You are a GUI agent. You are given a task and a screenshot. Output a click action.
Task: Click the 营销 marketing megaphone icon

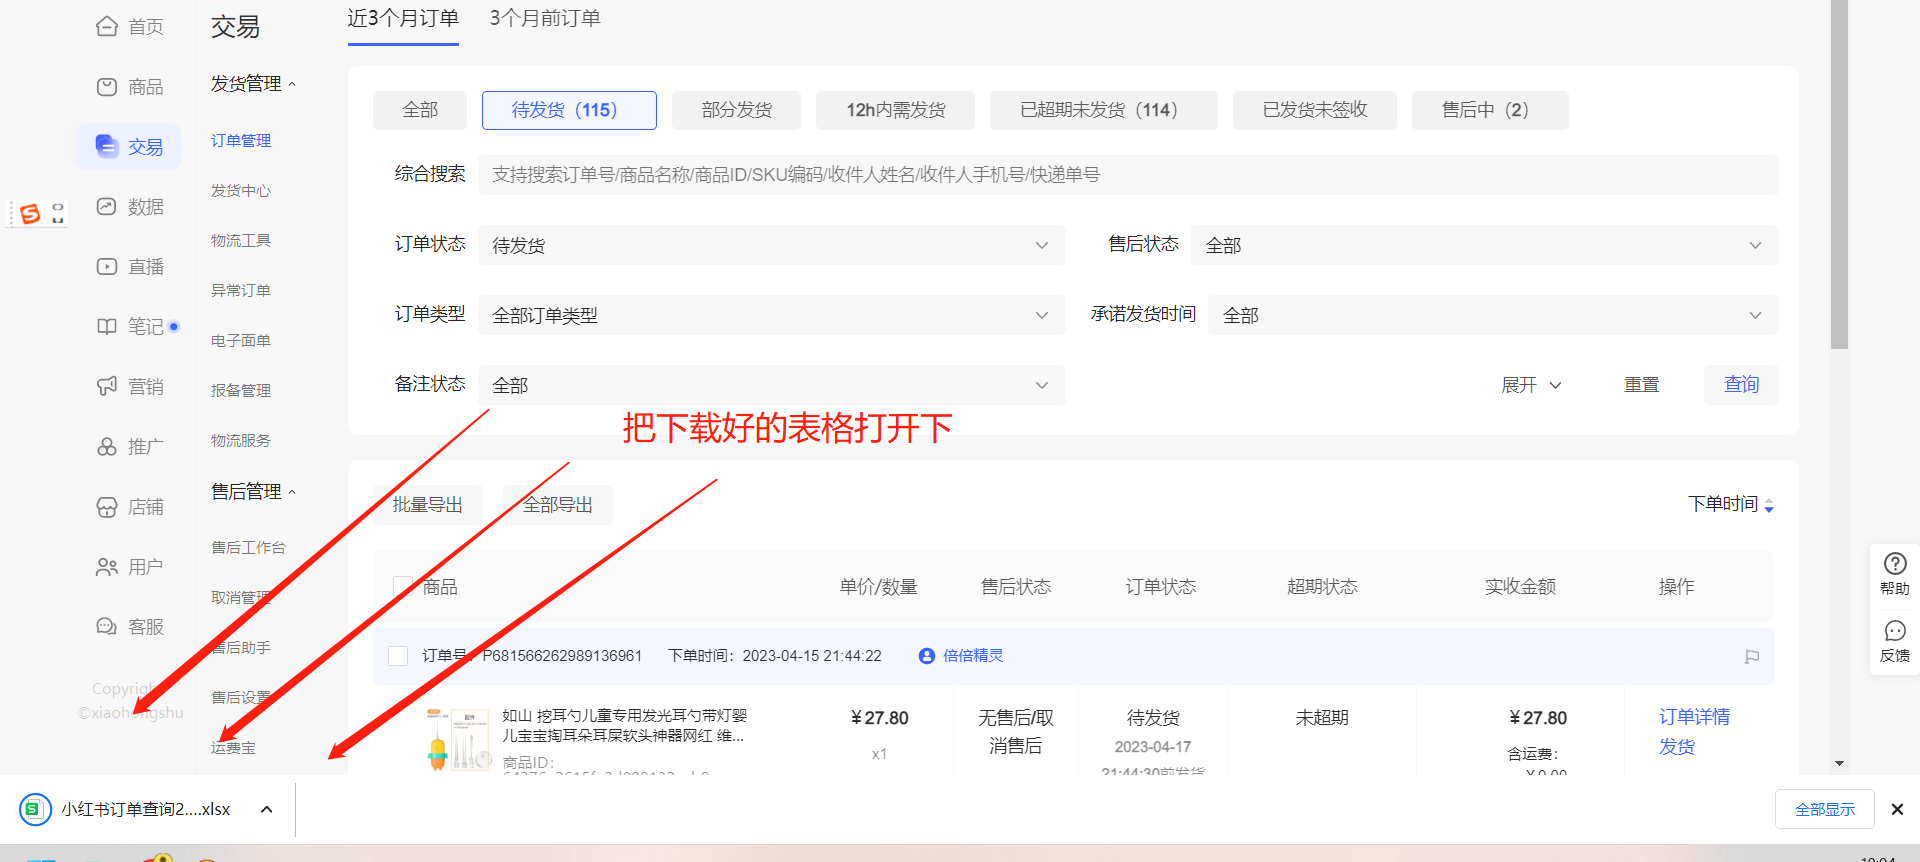[x=107, y=387]
